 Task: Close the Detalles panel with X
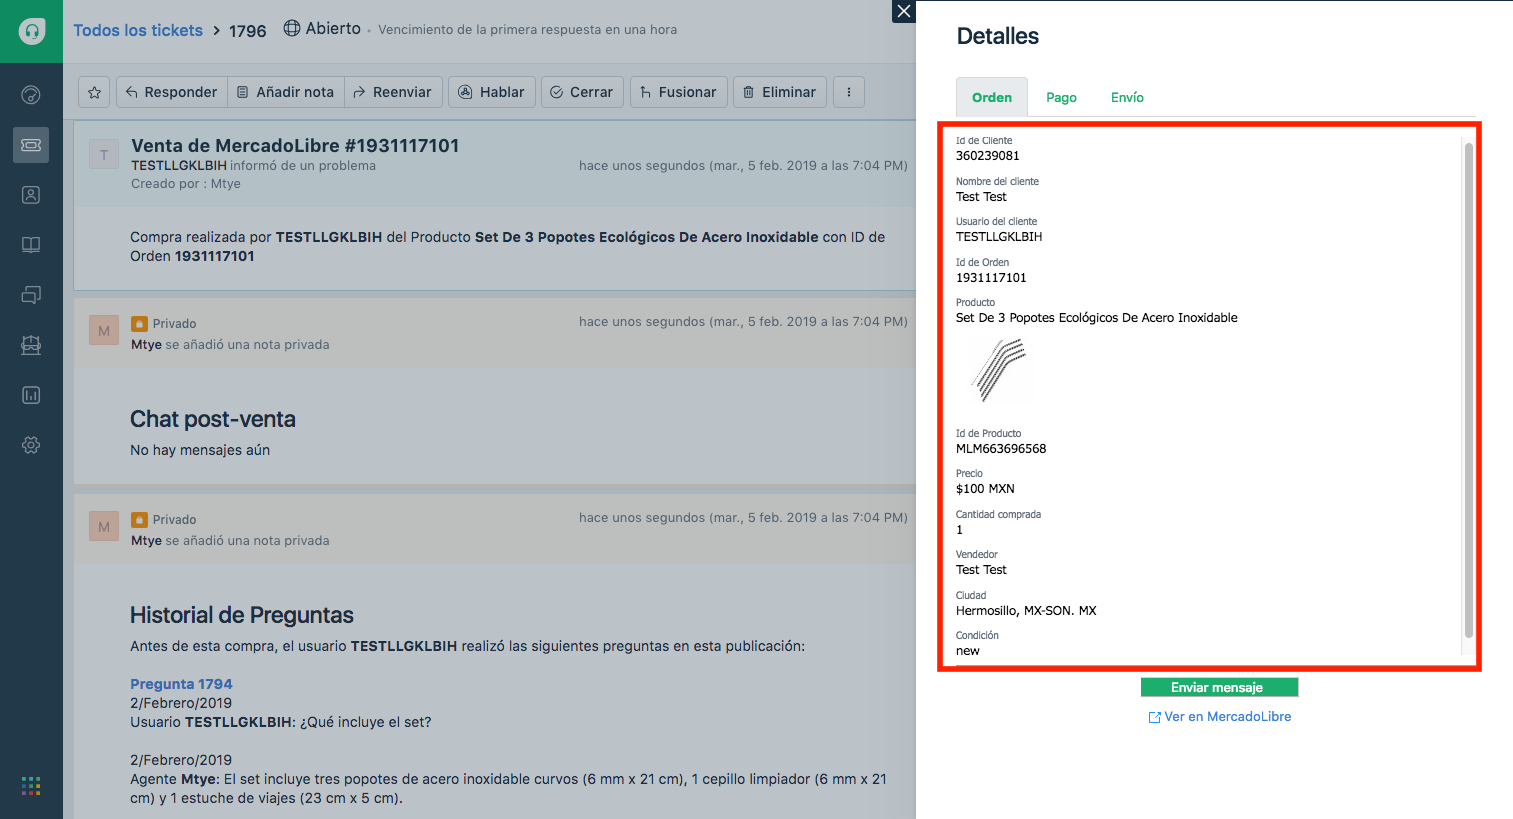904,11
